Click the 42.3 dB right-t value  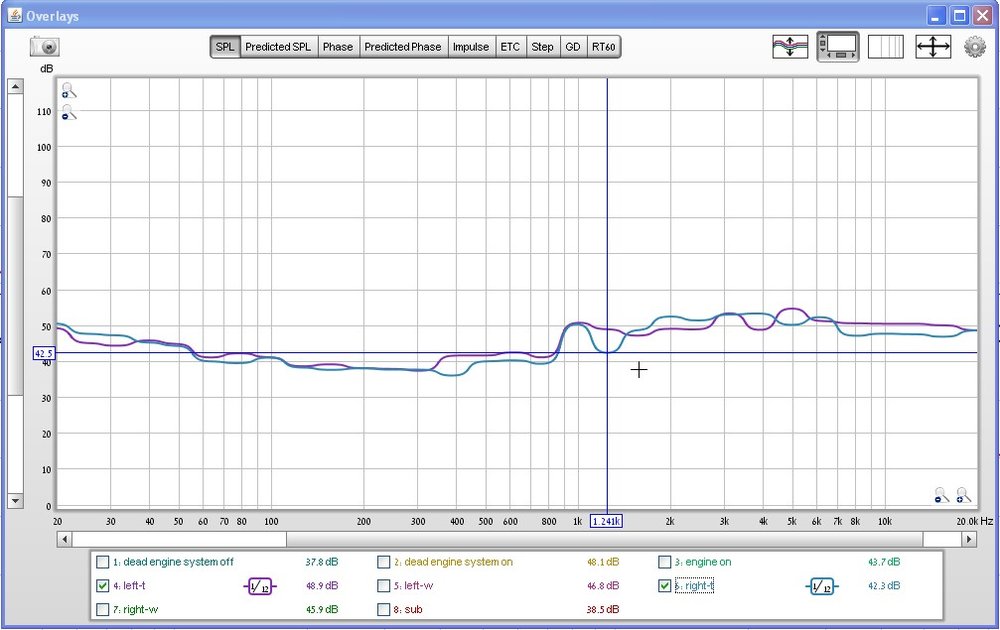coord(884,586)
